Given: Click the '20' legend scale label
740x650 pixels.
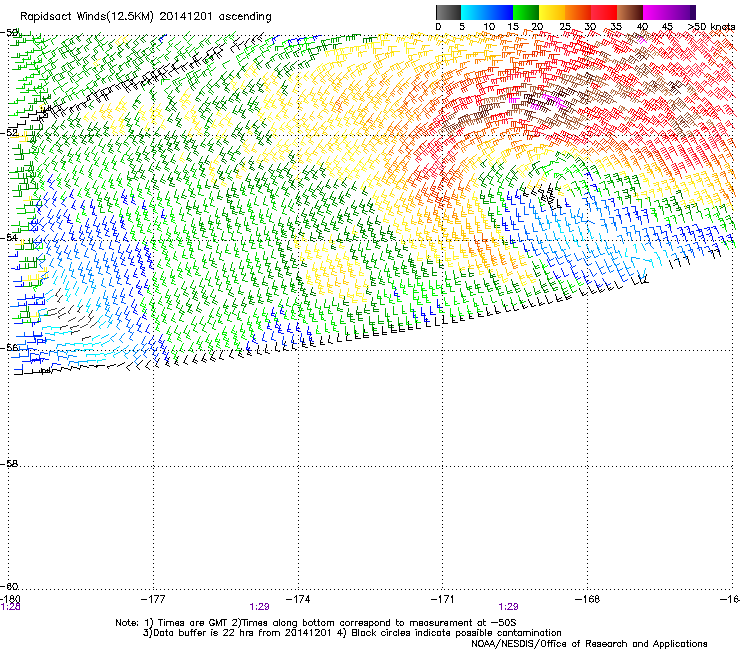Looking at the screenshot, I should click(x=537, y=27).
